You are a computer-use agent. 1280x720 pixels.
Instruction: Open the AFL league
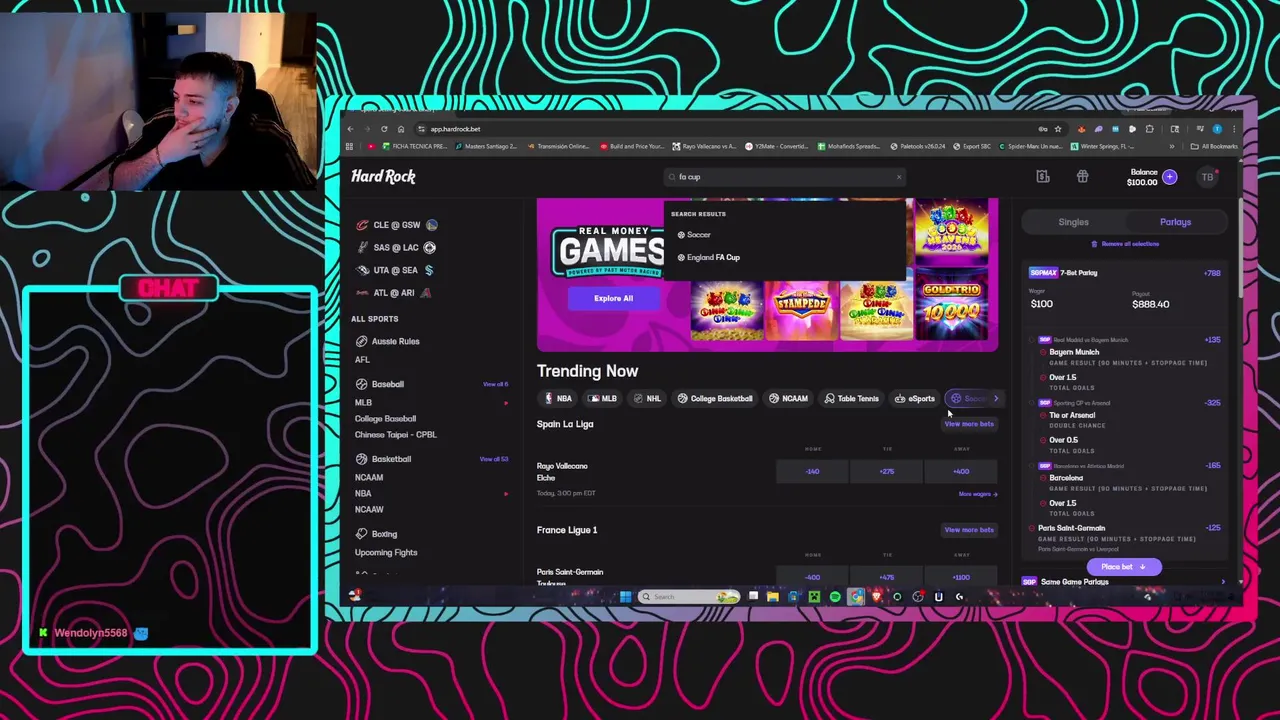[x=362, y=360]
